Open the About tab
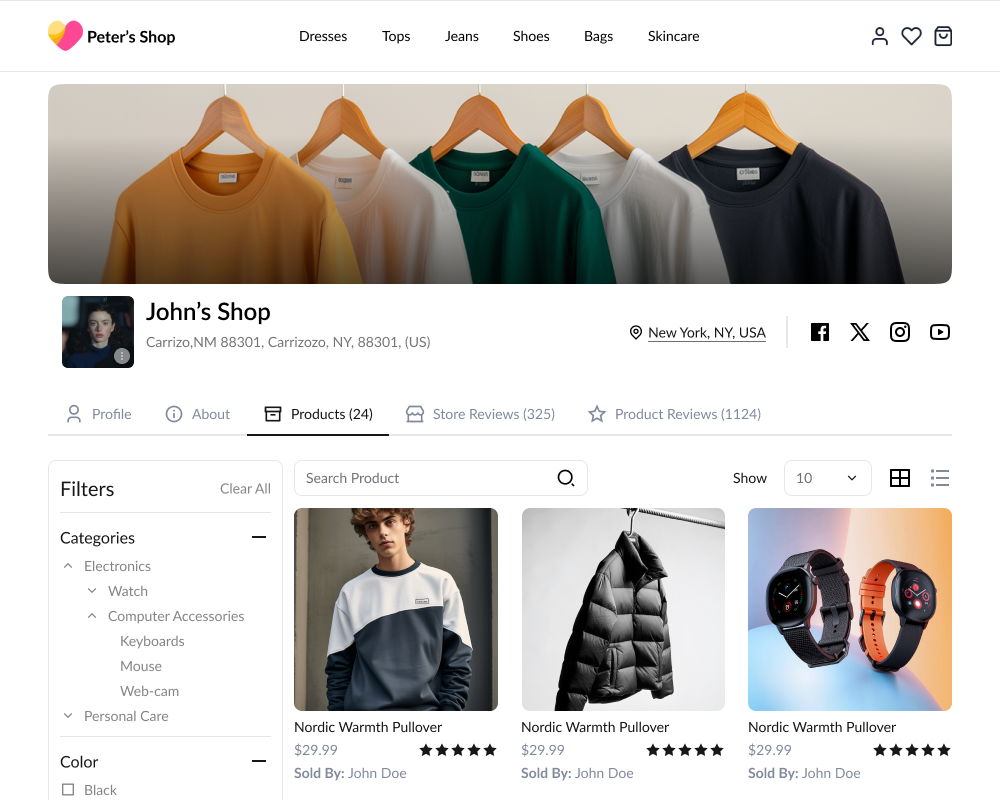 click(x=197, y=414)
